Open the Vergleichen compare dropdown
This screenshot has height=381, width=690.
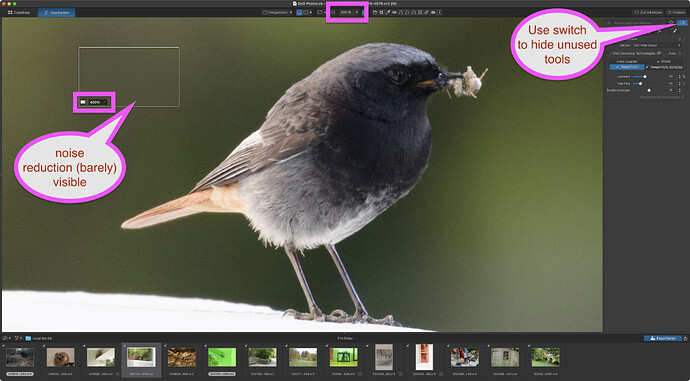[x=277, y=12]
